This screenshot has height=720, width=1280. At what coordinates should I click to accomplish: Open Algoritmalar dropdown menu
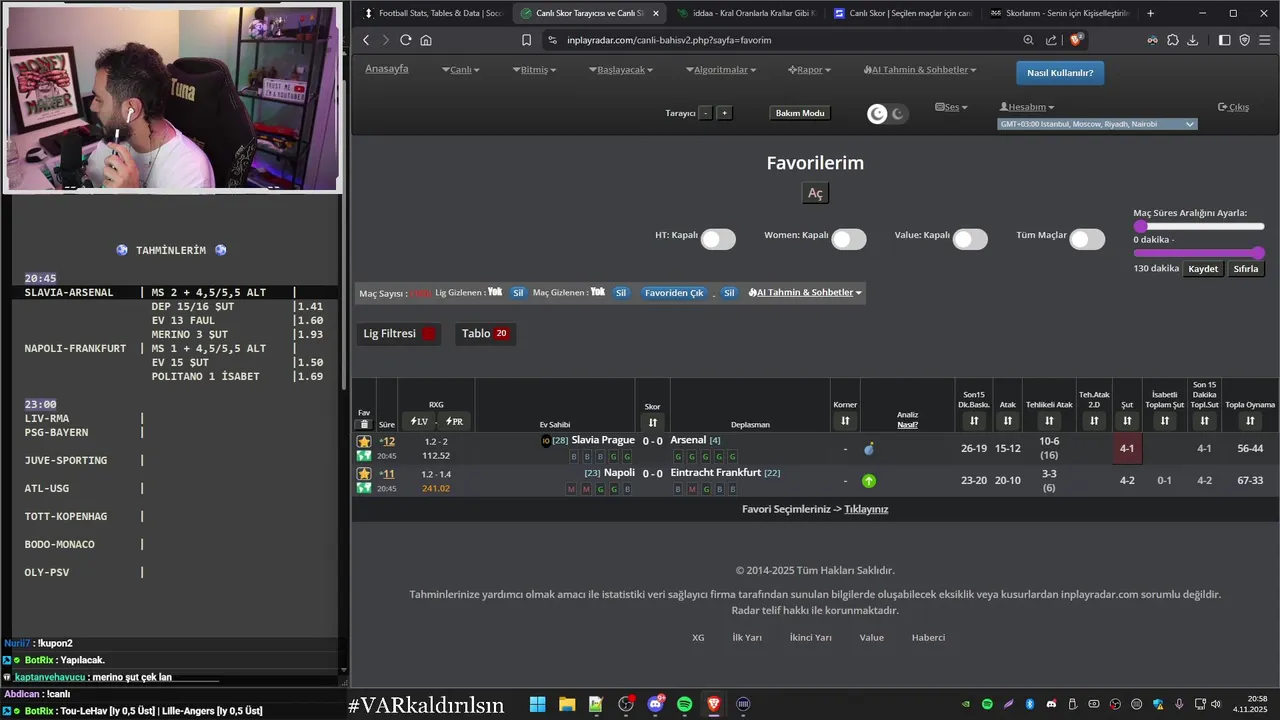pyautogui.click(x=721, y=70)
